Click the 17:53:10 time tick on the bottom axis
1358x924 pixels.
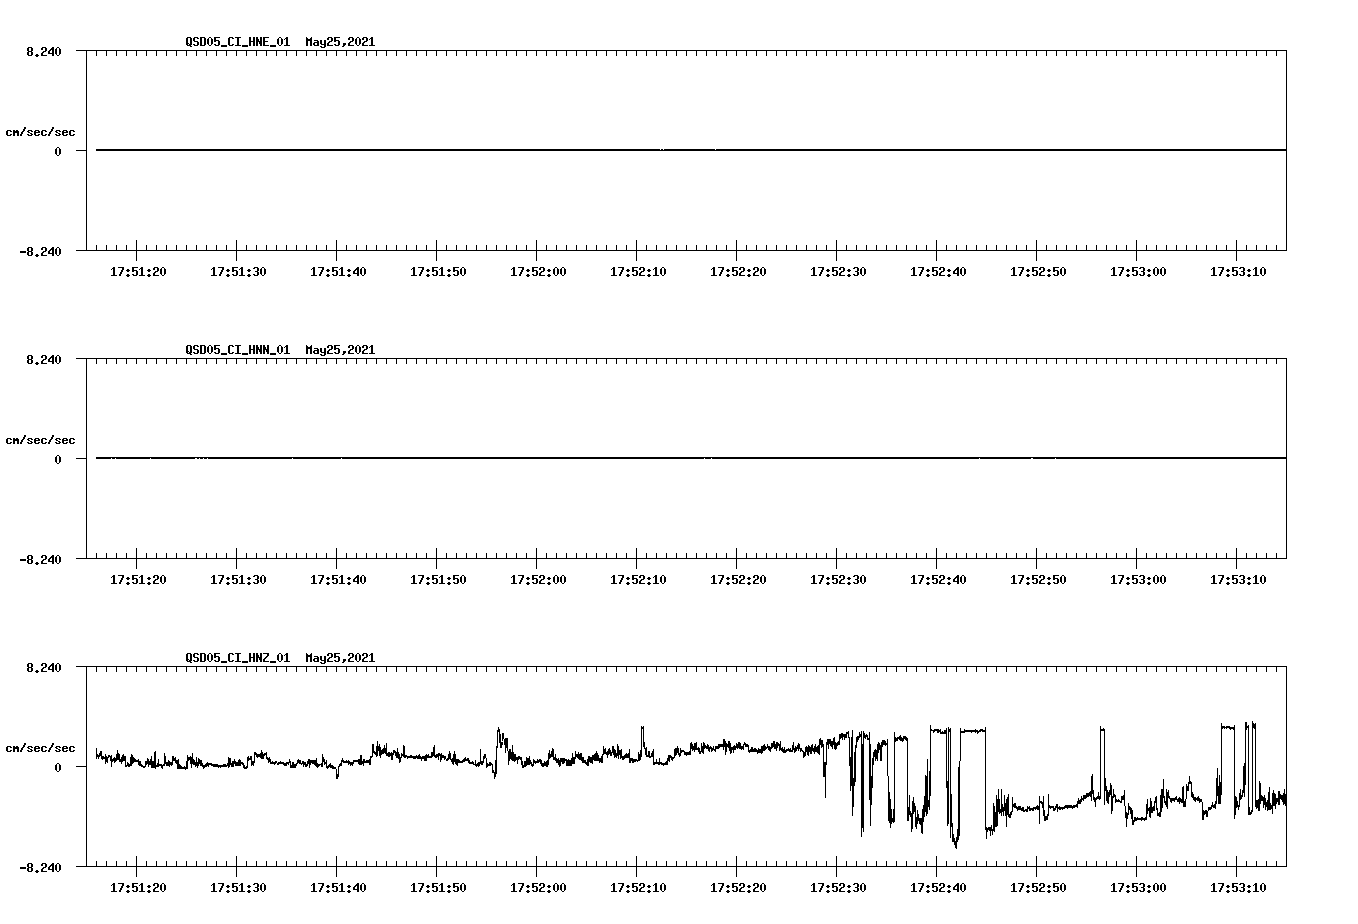(1239, 886)
